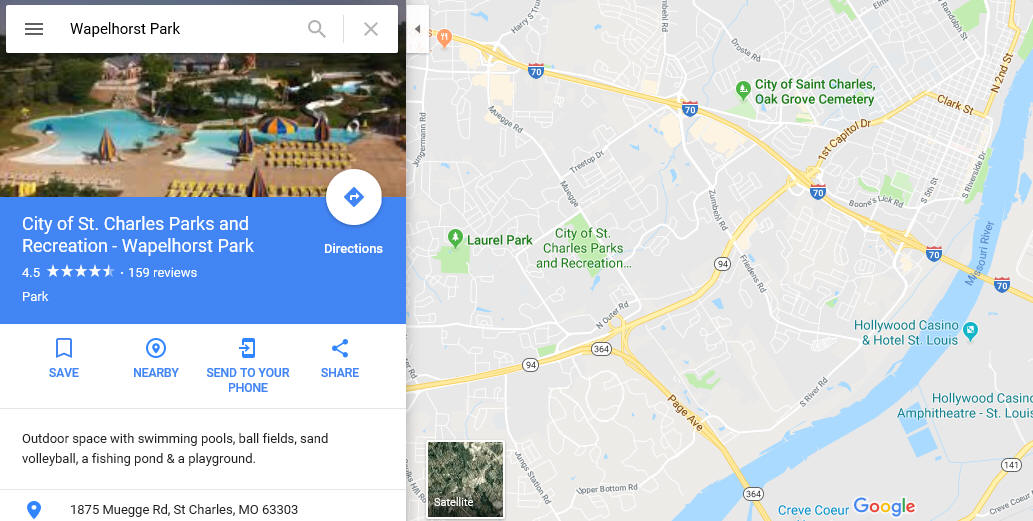Clear the Wapelhorst Park search
Viewport: 1033px width, 521px height.
(371, 29)
